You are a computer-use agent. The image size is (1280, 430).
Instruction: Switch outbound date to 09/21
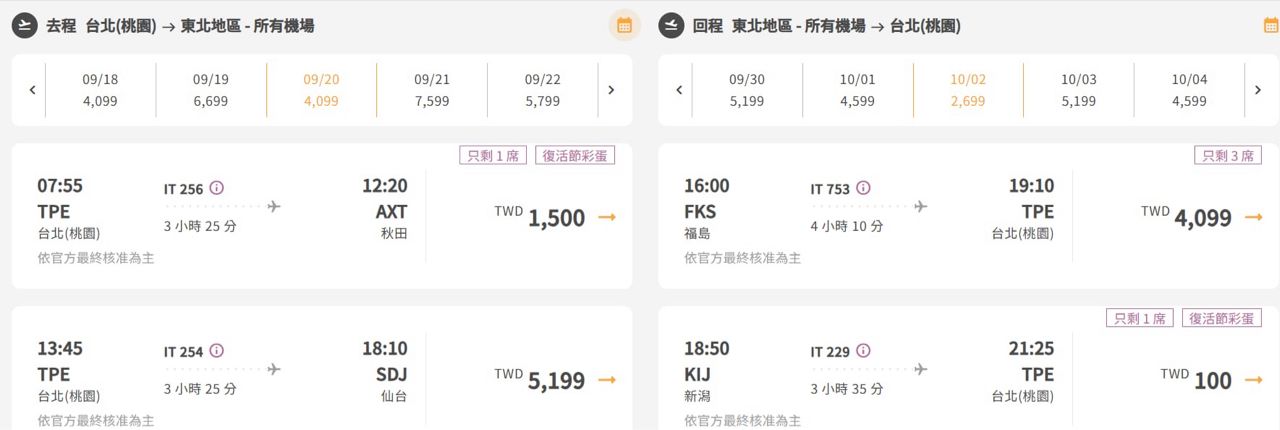[x=432, y=90]
